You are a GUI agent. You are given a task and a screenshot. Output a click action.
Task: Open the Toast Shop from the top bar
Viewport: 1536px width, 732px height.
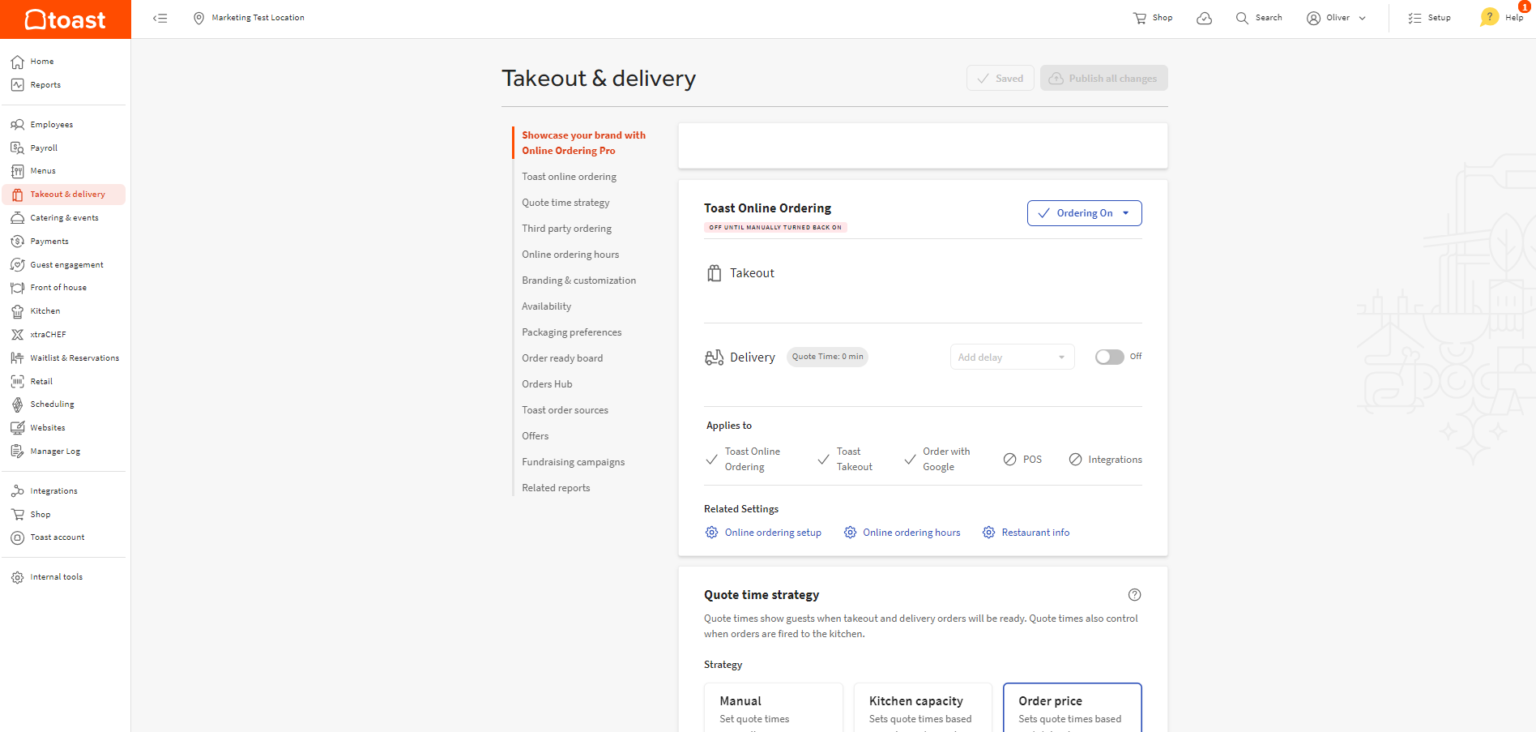[1152, 17]
